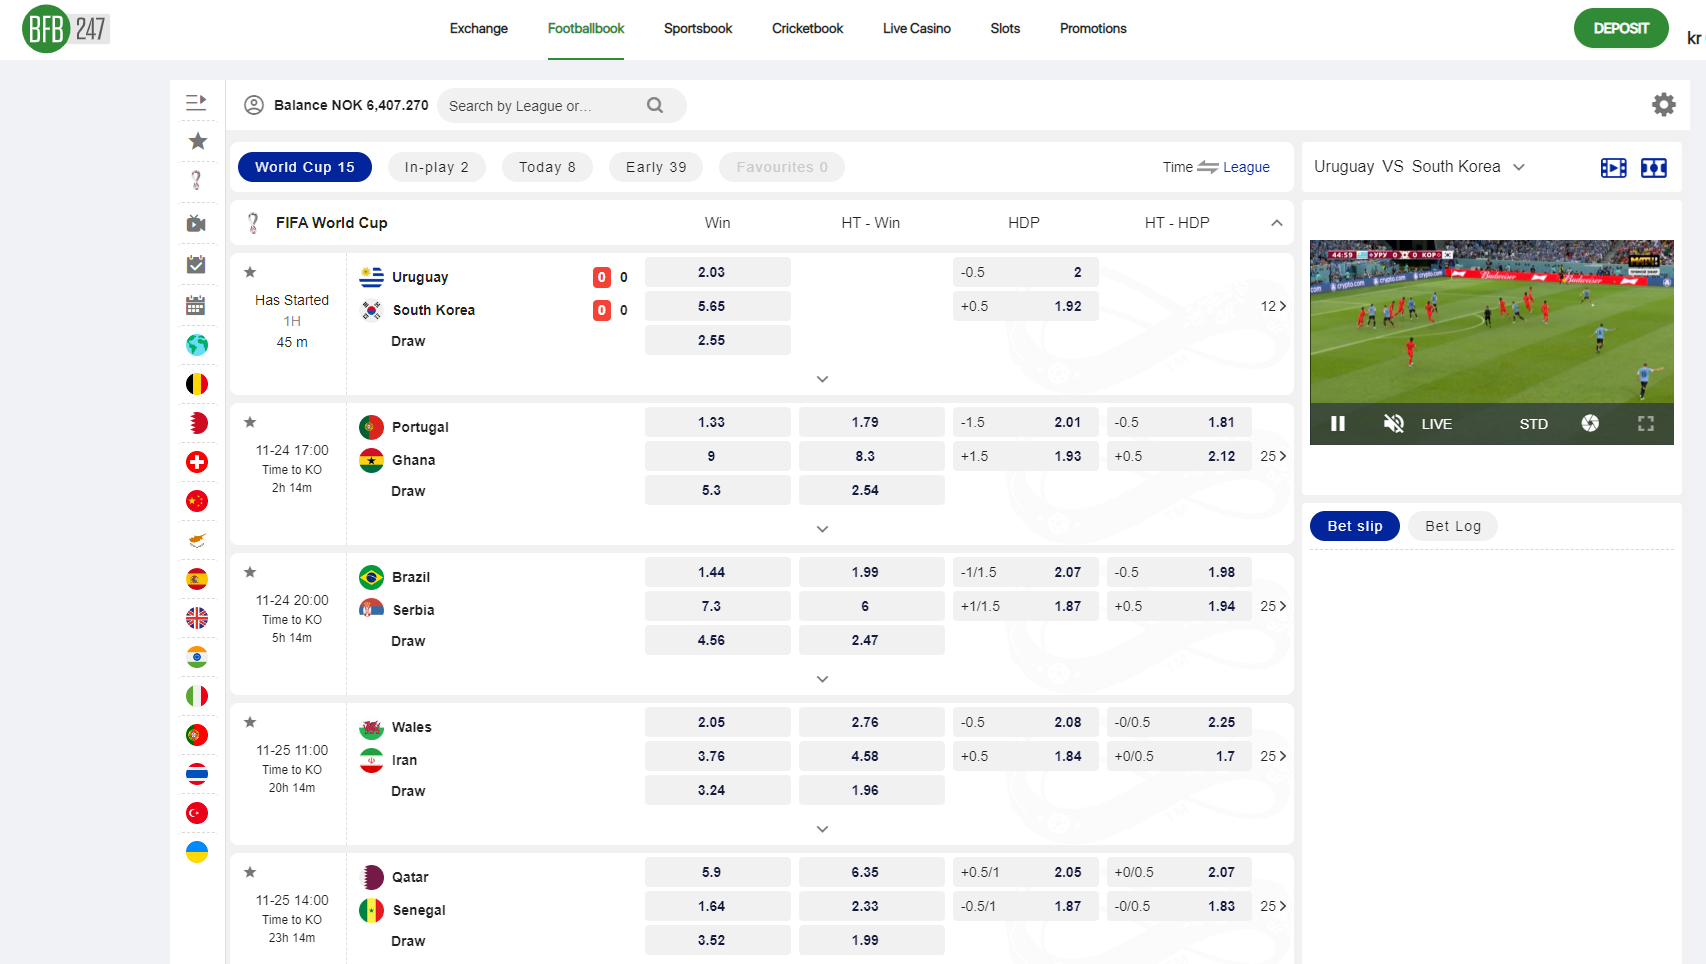This screenshot has width=1706, height=964.
Task: Favourite the Portugal vs Ghana match
Action: click(x=251, y=422)
